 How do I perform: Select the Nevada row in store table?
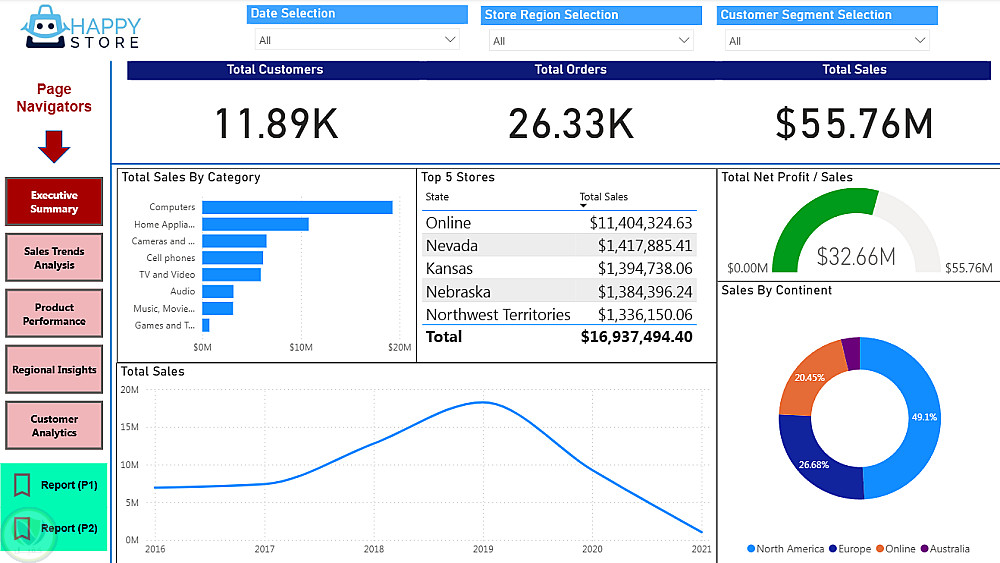tap(559, 245)
